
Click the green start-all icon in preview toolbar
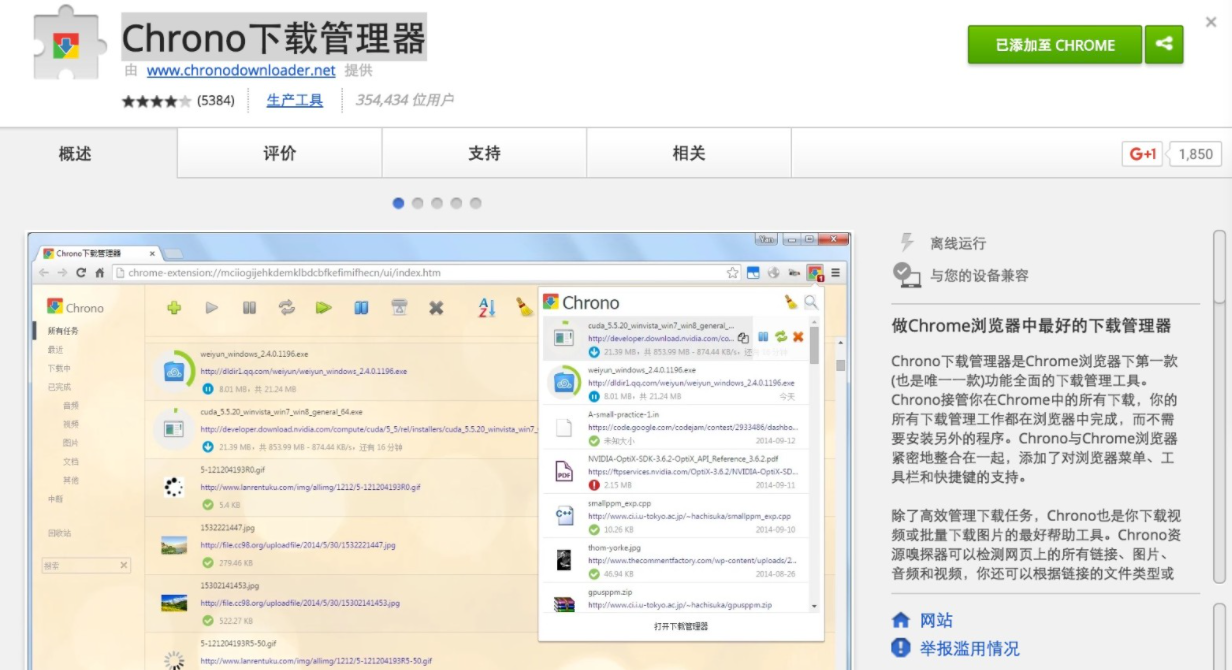click(324, 307)
